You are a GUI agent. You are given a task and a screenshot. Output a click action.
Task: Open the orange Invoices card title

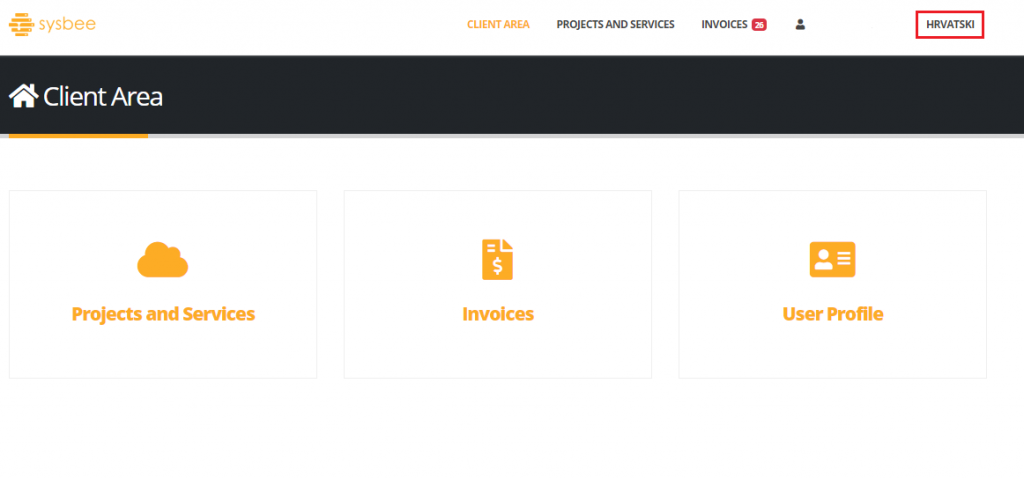(497, 314)
